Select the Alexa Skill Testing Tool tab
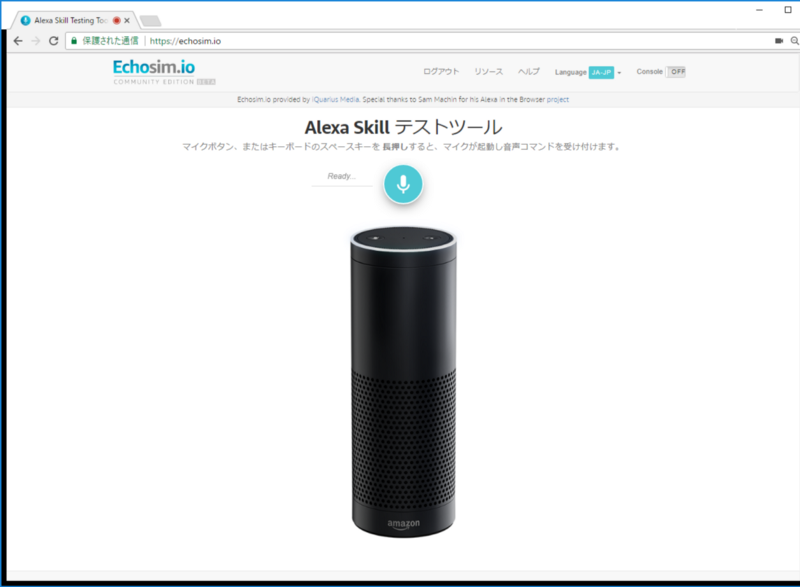The image size is (800, 587). tap(71, 20)
